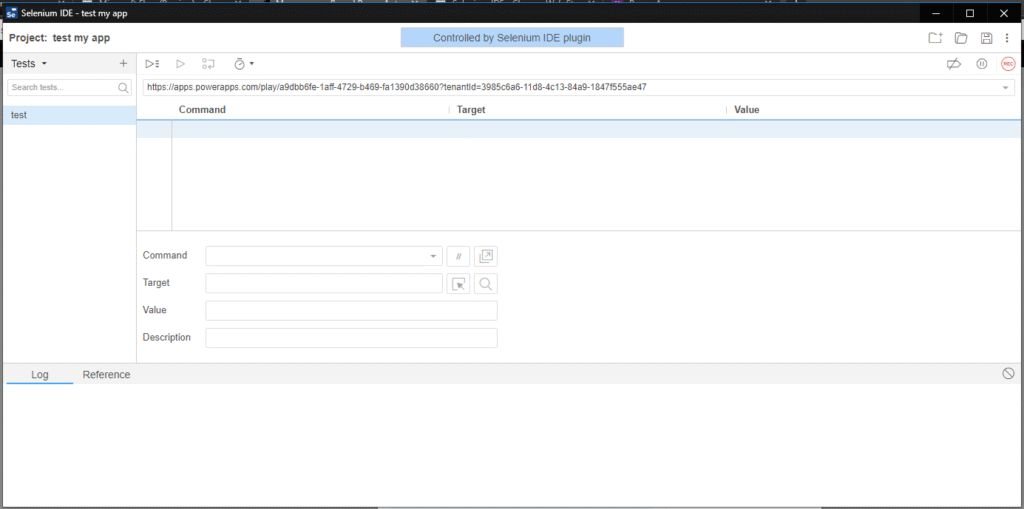This screenshot has width=1024, height=509.
Task: Run the current test
Action: pos(181,64)
